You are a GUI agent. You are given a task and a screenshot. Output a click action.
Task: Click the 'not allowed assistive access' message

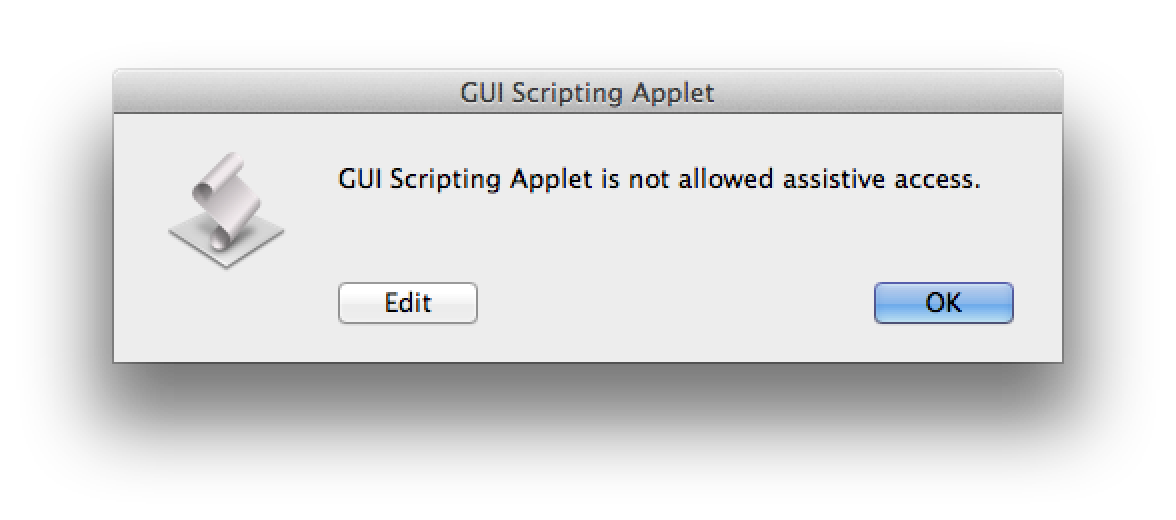(x=660, y=180)
